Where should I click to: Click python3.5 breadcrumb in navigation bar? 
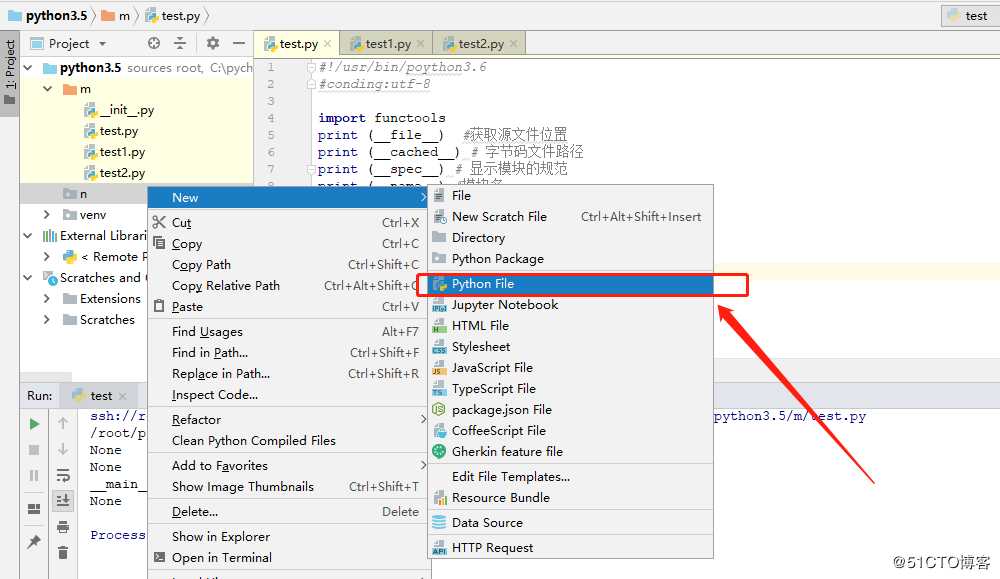(48, 15)
